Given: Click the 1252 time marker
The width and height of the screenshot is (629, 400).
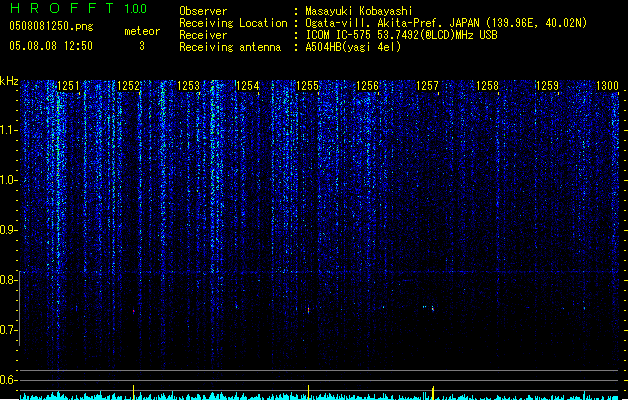Looking at the screenshot, I should point(128,86).
